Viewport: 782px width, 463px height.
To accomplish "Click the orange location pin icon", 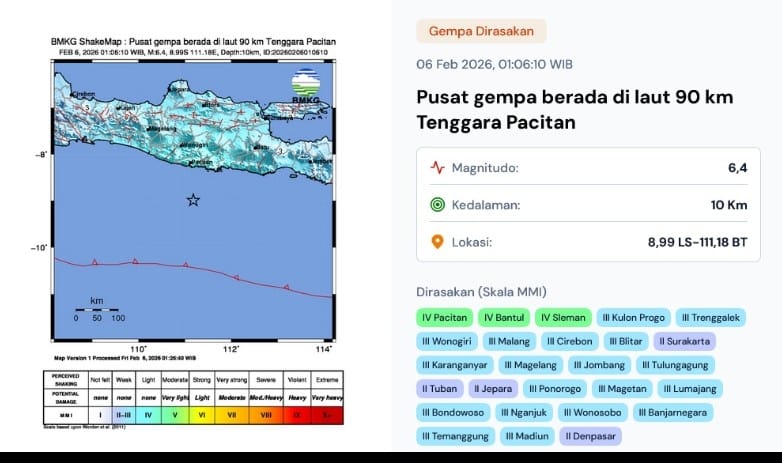I will click(437, 242).
